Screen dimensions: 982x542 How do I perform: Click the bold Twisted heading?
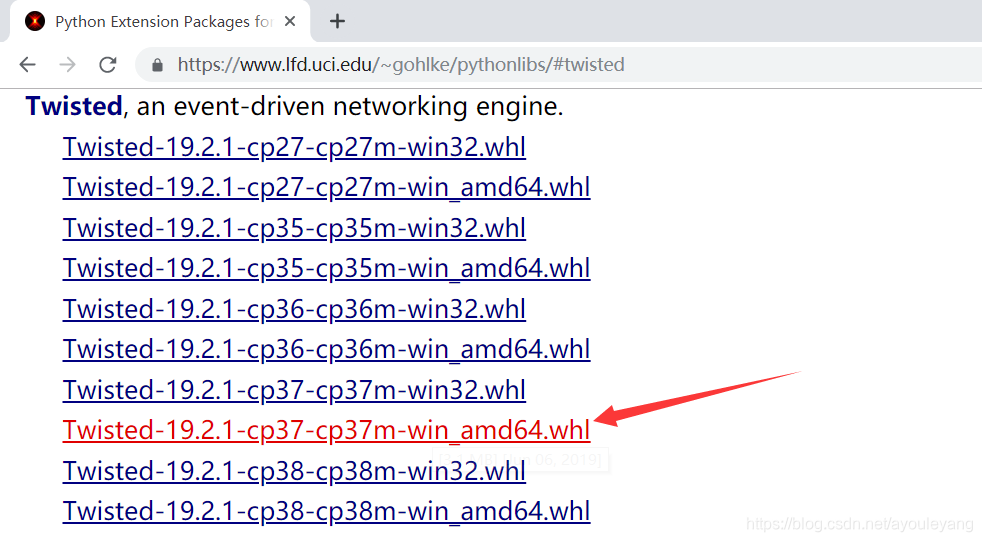click(x=74, y=106)
